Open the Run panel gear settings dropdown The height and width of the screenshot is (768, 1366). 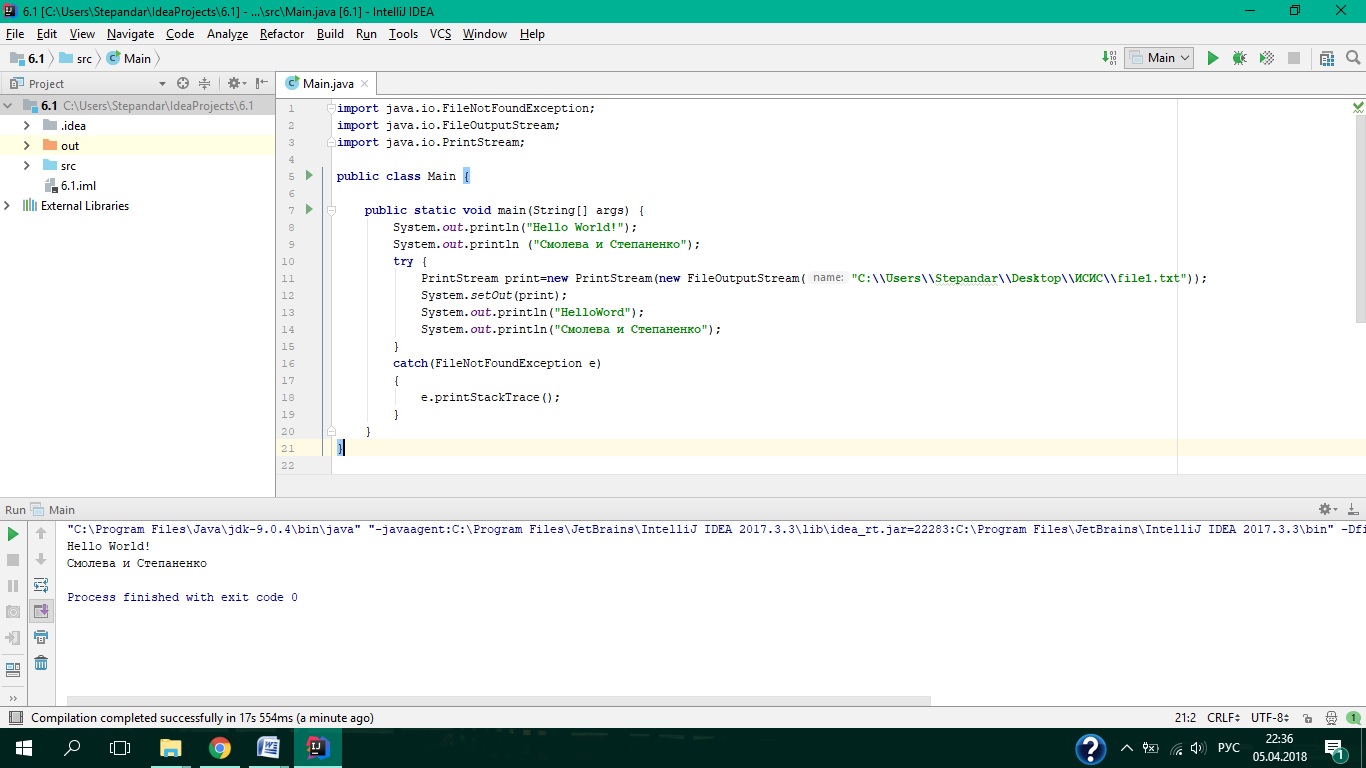[x=1327, y=509]
